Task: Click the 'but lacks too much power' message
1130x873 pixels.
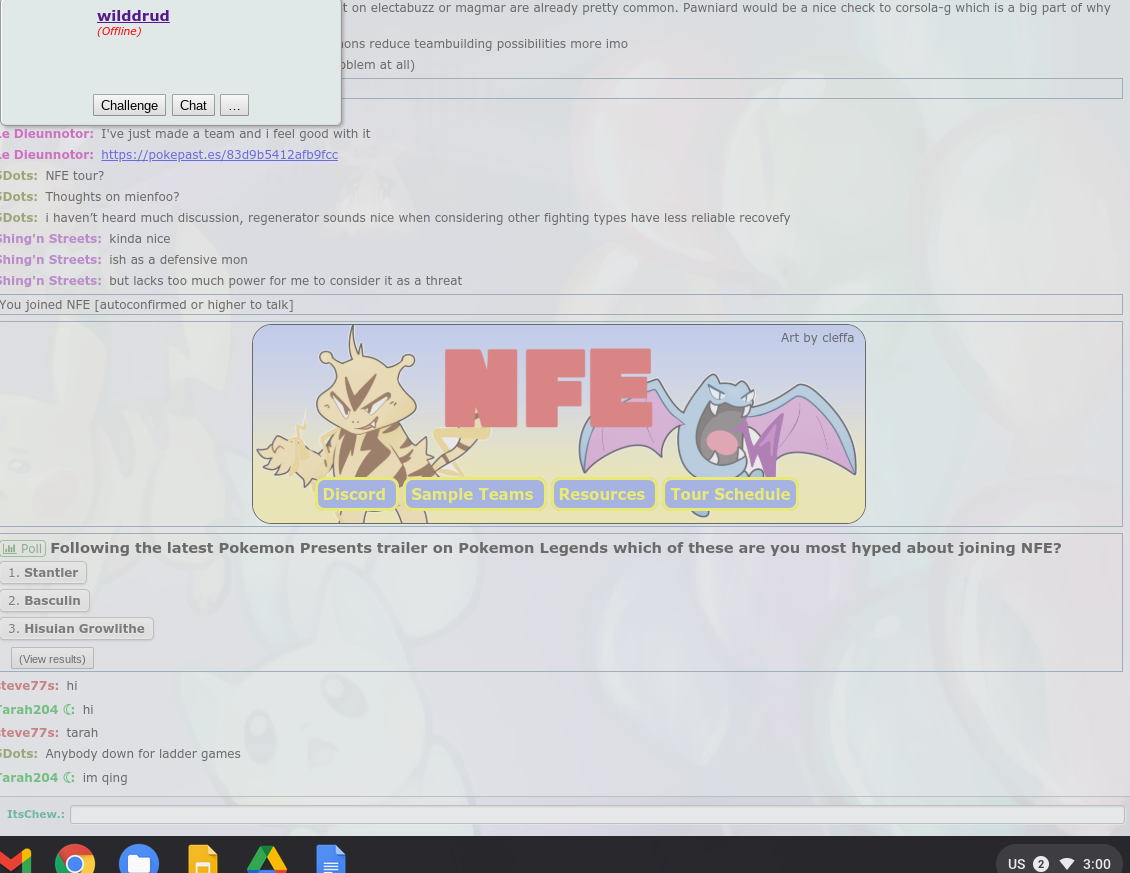Action: point(285,281)
